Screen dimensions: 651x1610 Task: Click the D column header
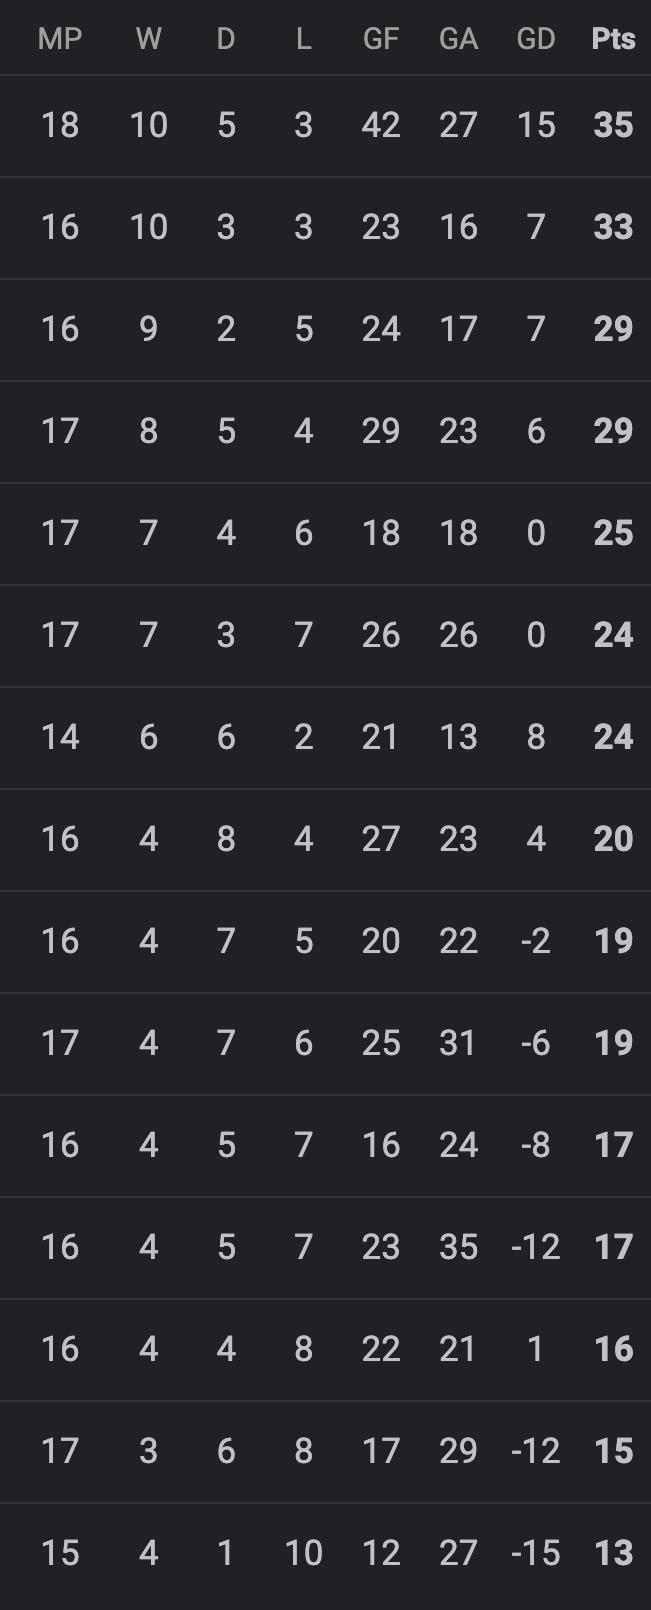[x=226, y=39]
